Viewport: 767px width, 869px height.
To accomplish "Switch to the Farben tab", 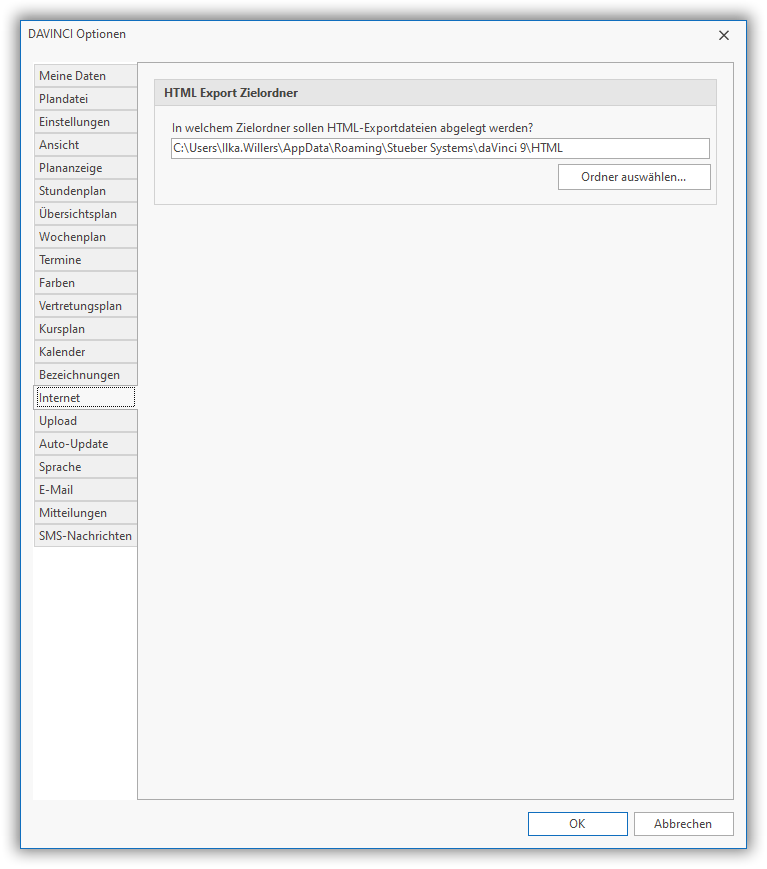I will (x=85, y=283).
